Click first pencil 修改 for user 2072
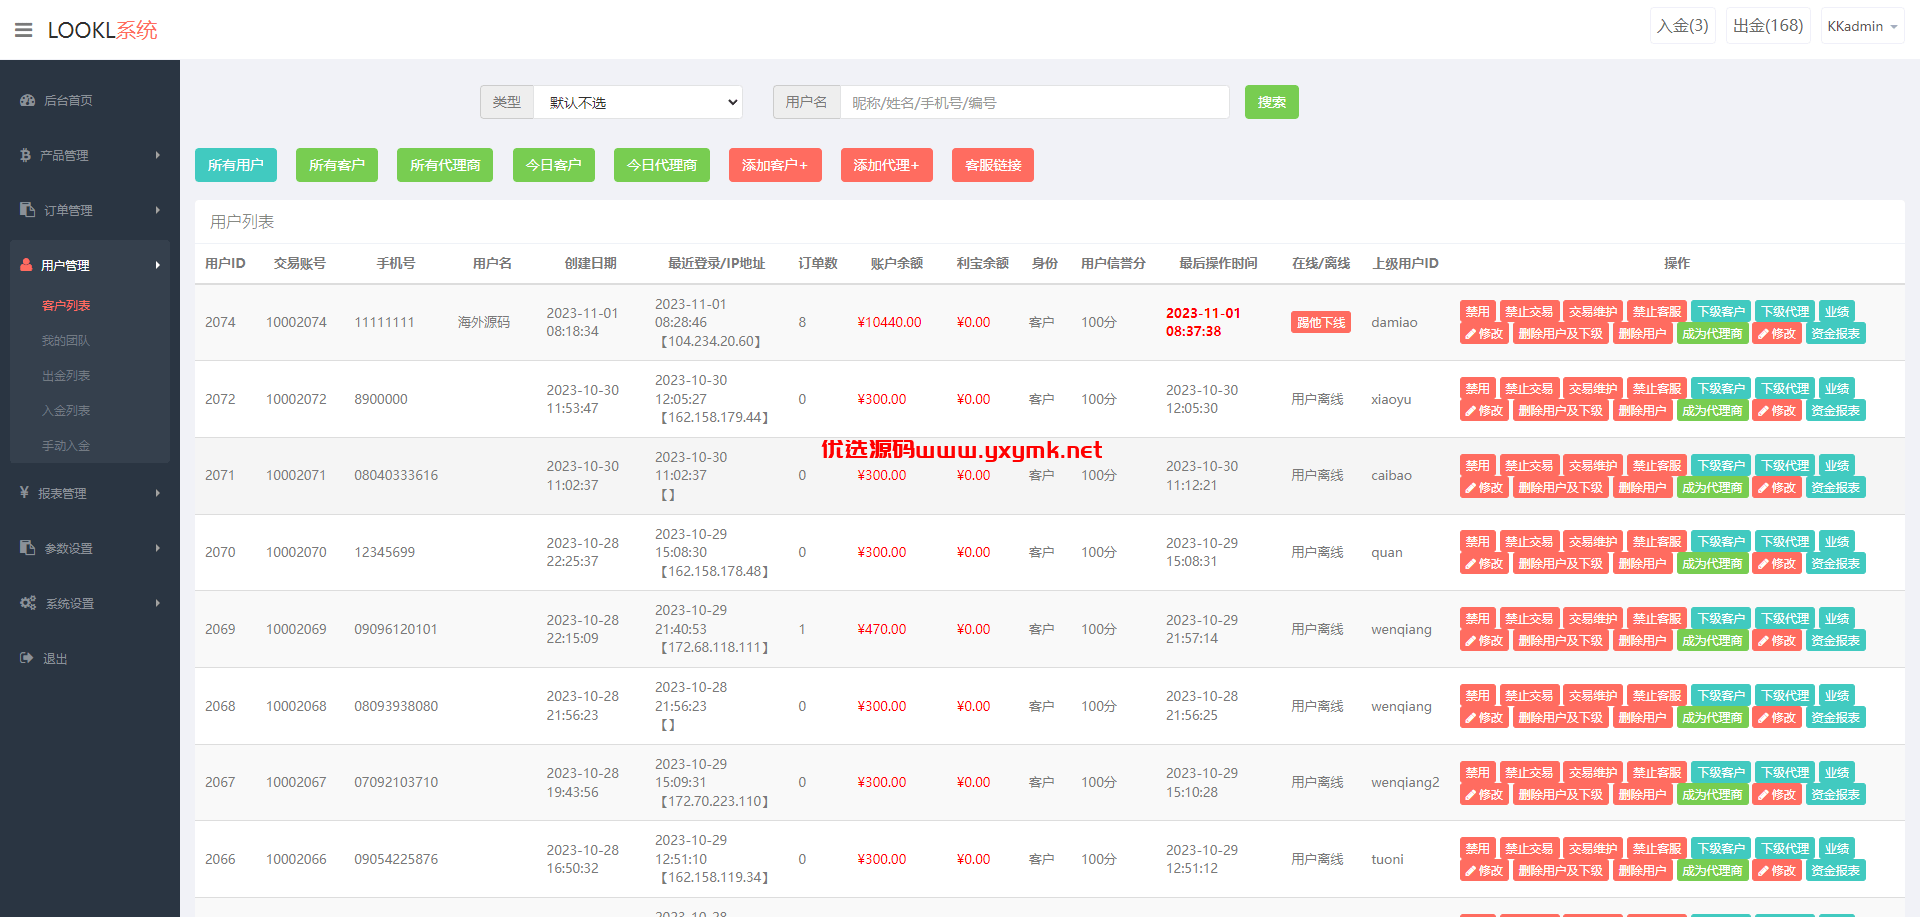1920x917 pixels. pyautogui.click(x=1485, y=411)
